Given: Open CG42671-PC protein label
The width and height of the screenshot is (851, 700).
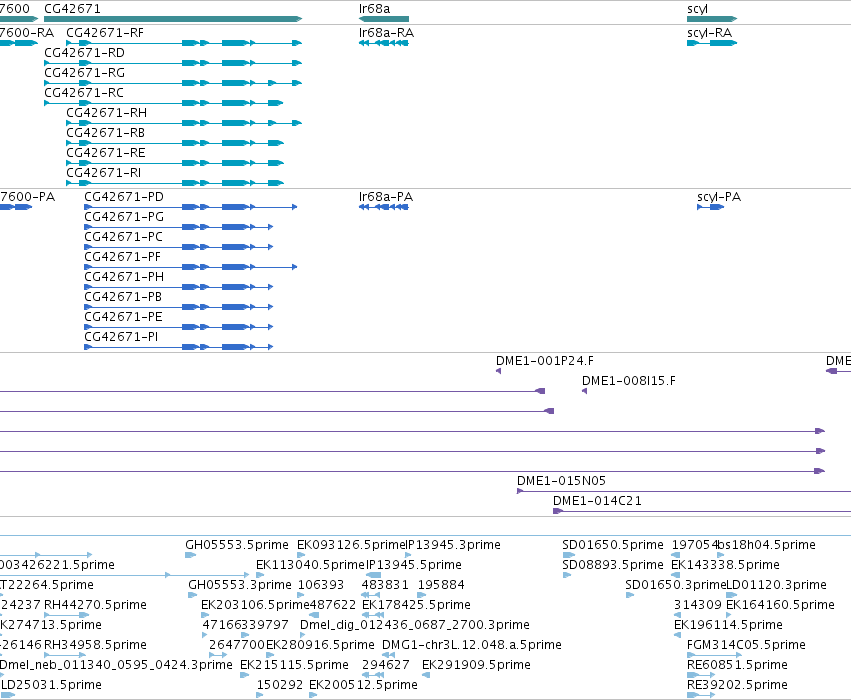Looking at the screenshot, I should pyautogui.click(x=123, y=237).
